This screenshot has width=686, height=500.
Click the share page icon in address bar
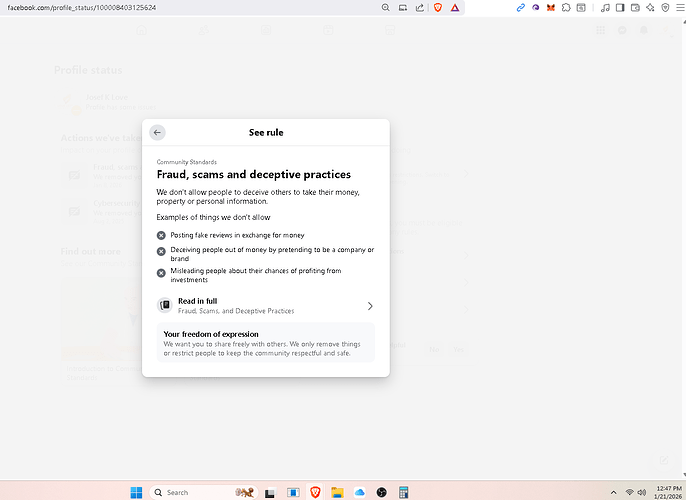[418, 7]
